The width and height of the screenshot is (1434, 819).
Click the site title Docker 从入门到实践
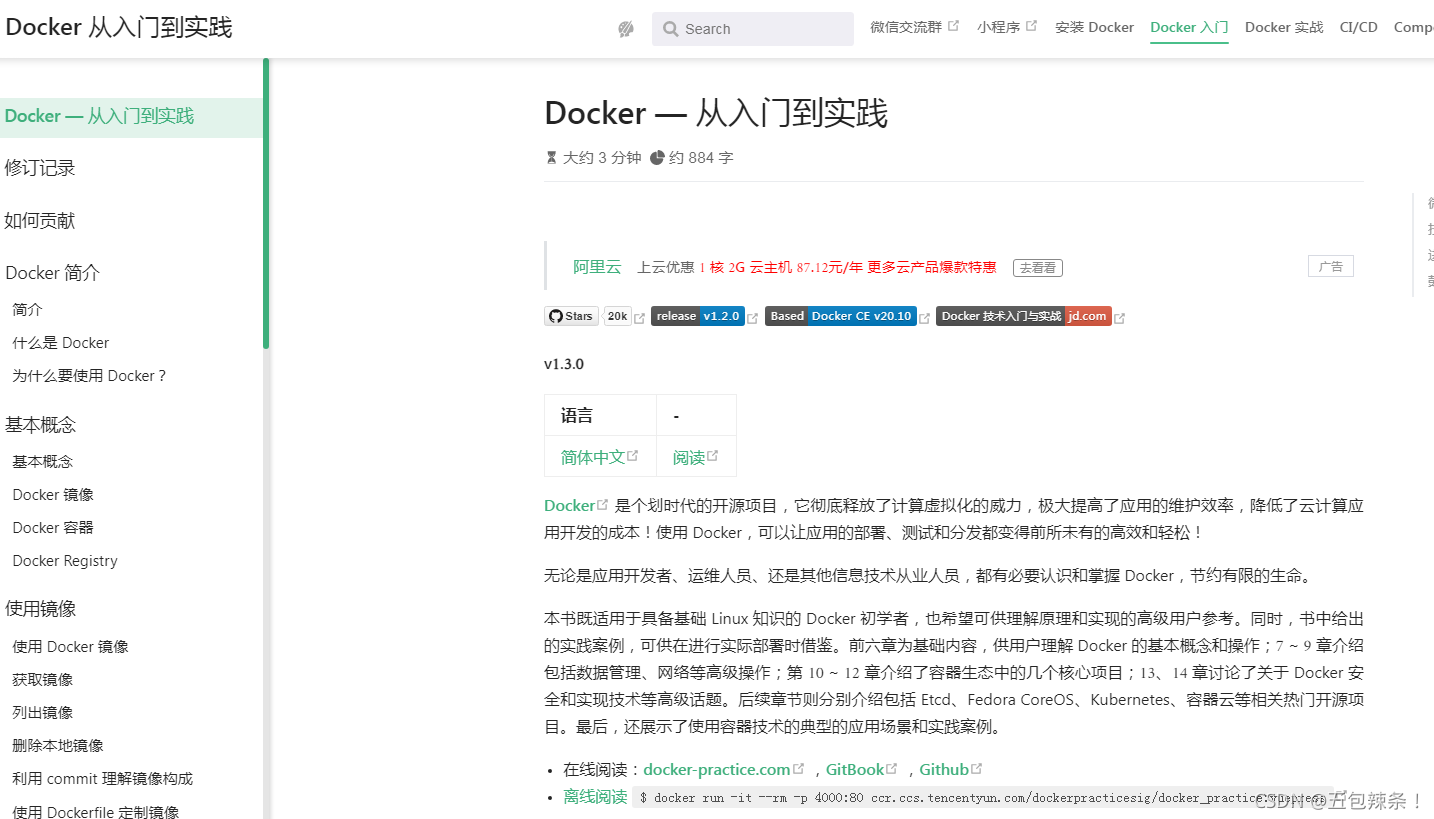[x=118, y=27]
